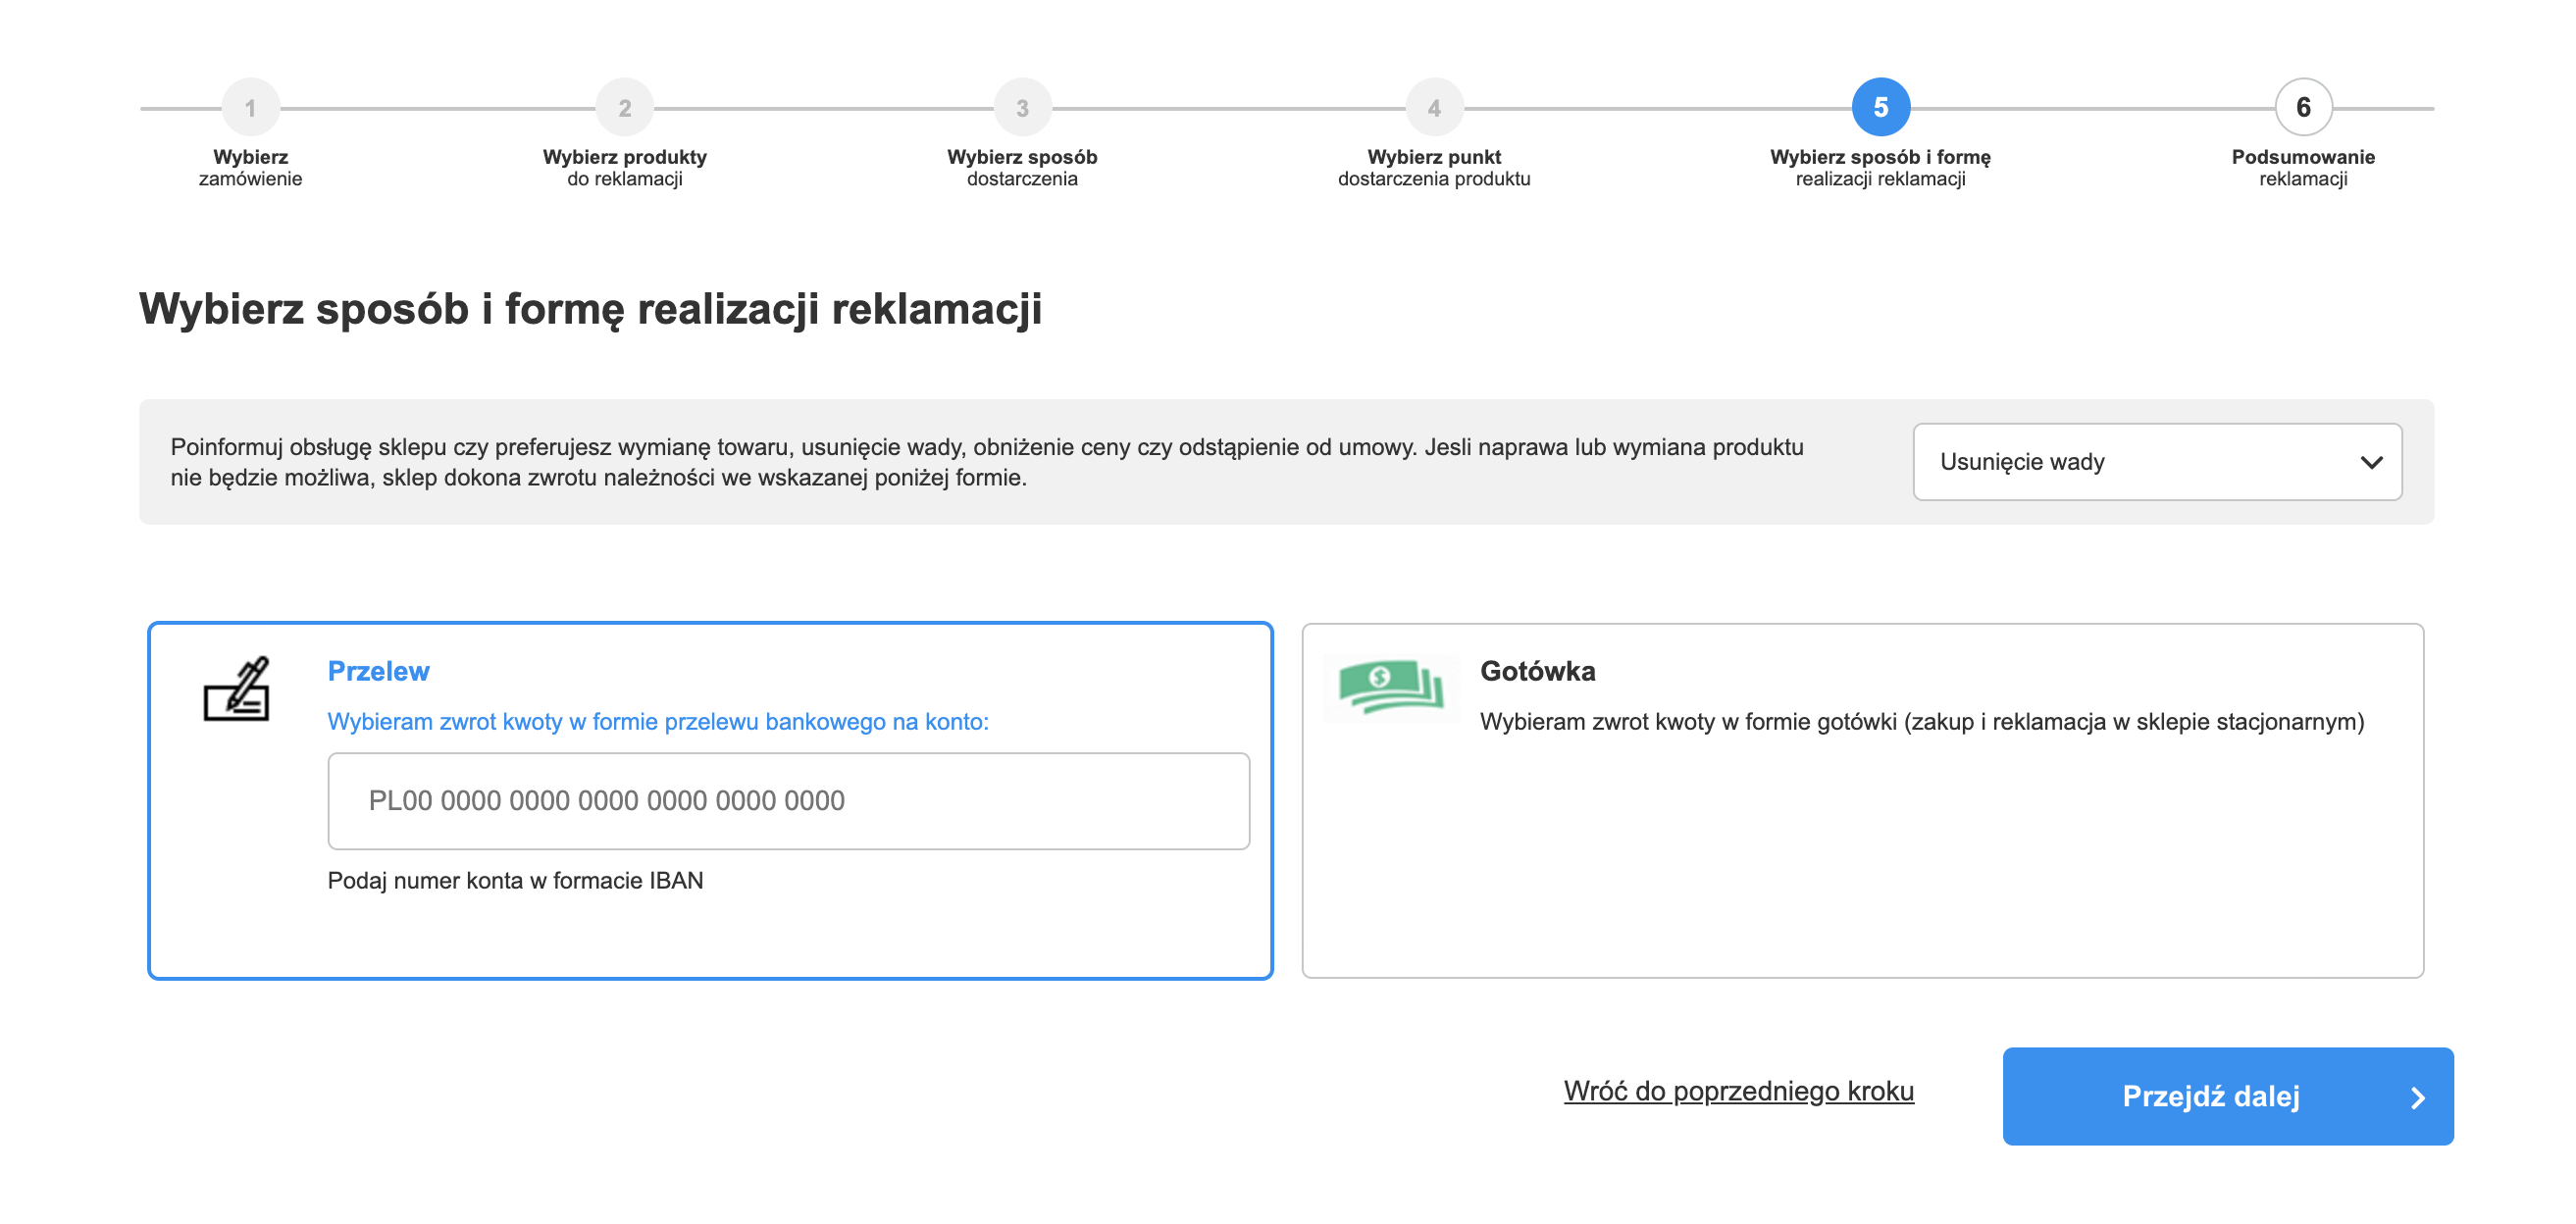The image size is (2576, 1224).
Task: Click Przejdź dalej button
Action: pos(2227,1096)
